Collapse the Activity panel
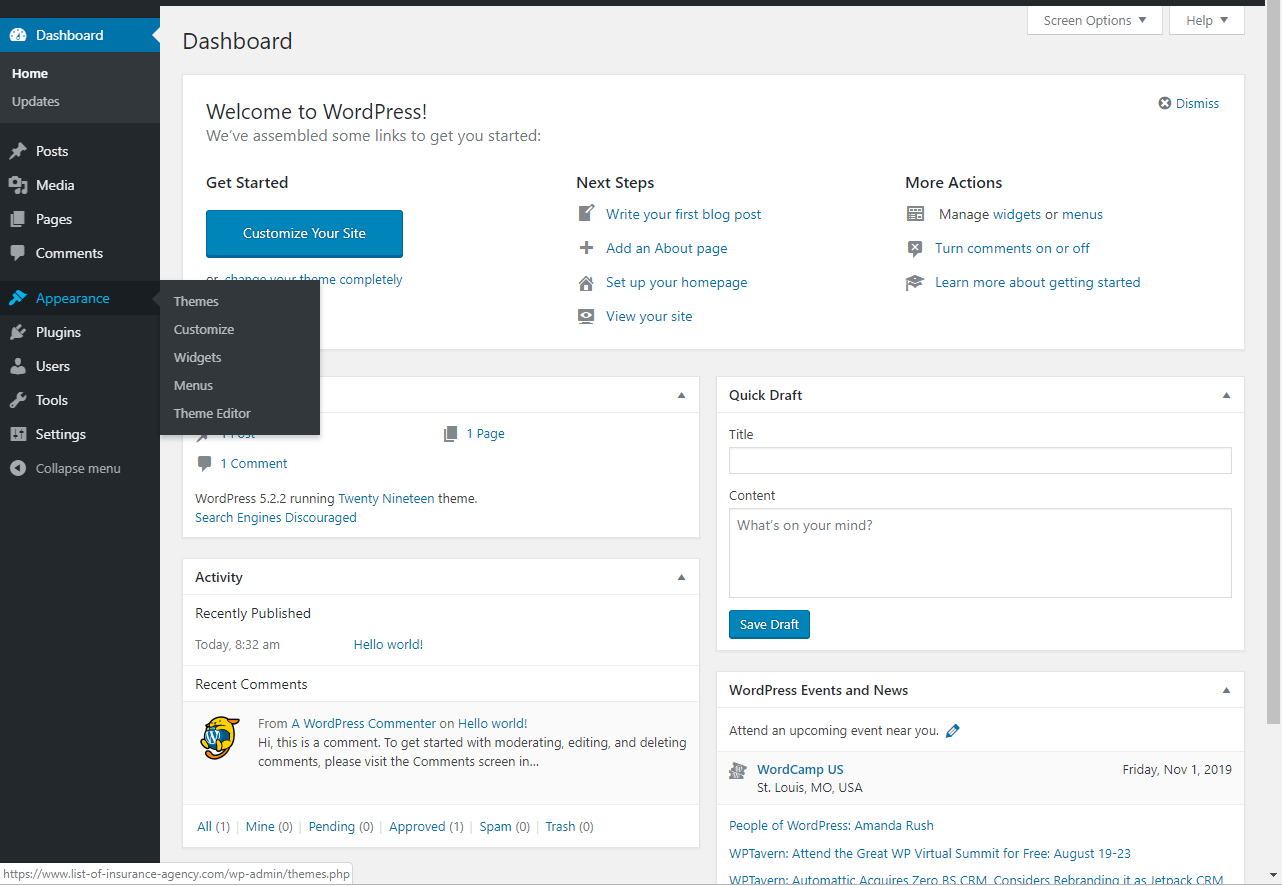Image resolution: width=1282 pixels, height=886 pixels. 682,577
